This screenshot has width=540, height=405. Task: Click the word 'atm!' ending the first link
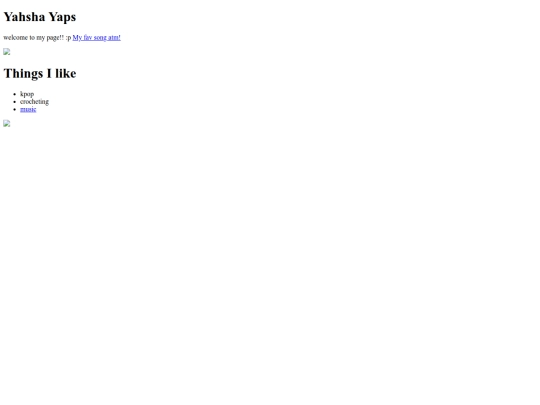pos(114,38)
